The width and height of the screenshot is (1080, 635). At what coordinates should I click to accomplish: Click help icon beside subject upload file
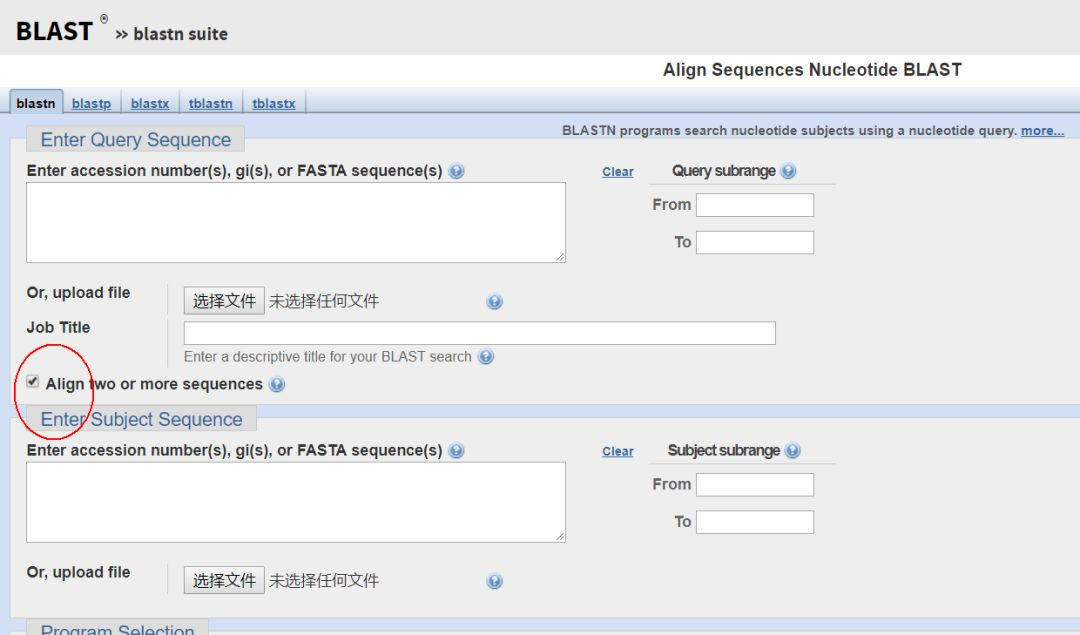[x=494, y=581]
